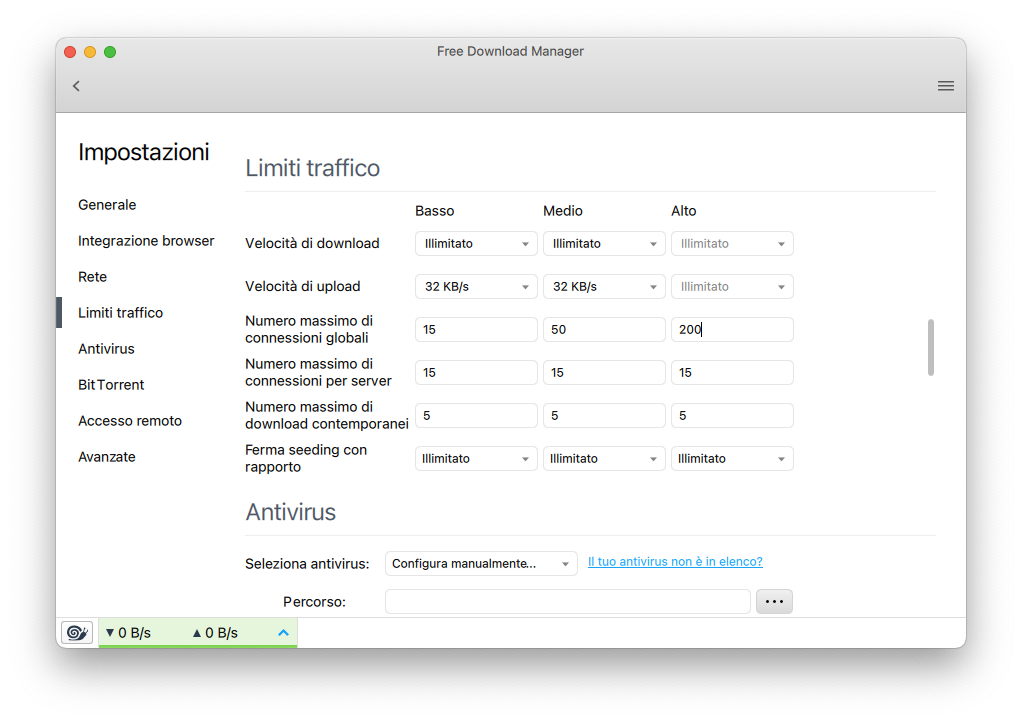Open Integrazione browser settings section

146,240
